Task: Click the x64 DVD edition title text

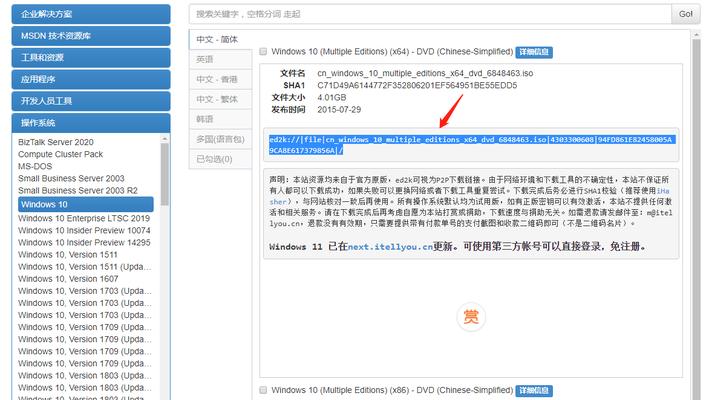Action: (x=392, y=52)
